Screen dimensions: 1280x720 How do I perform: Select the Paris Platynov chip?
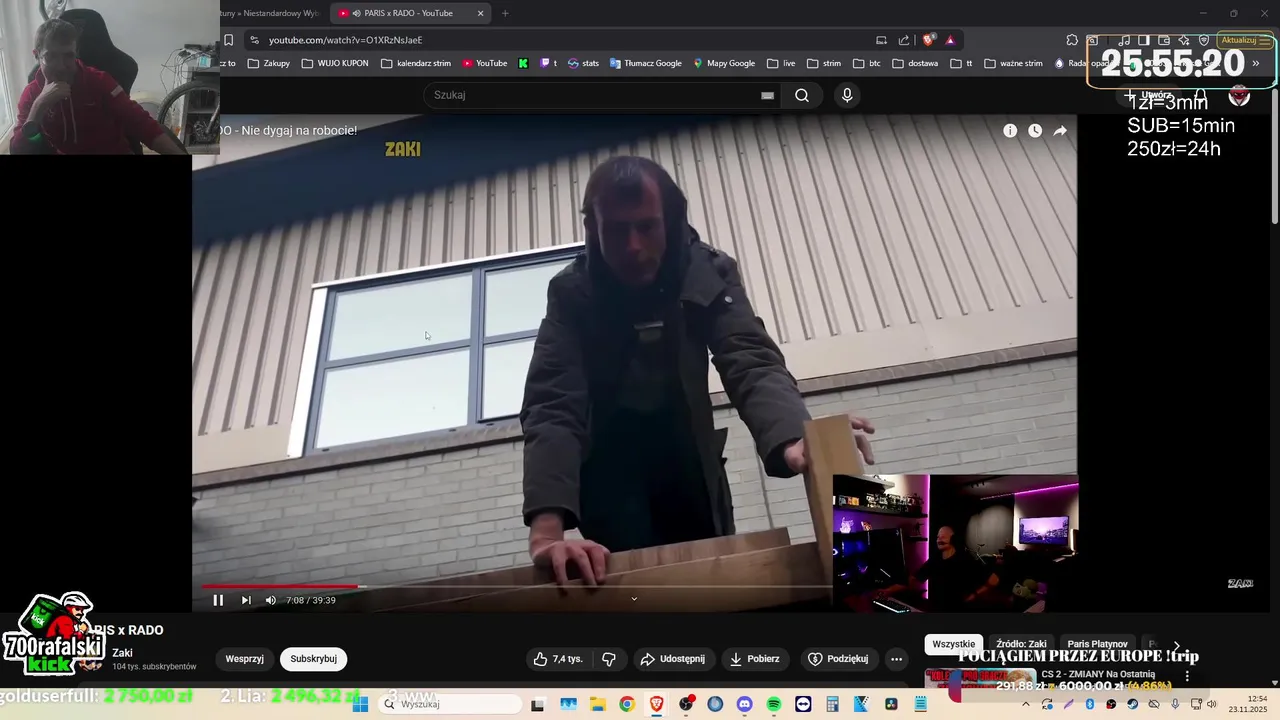pyautogui.click(x=1097, y=644)
